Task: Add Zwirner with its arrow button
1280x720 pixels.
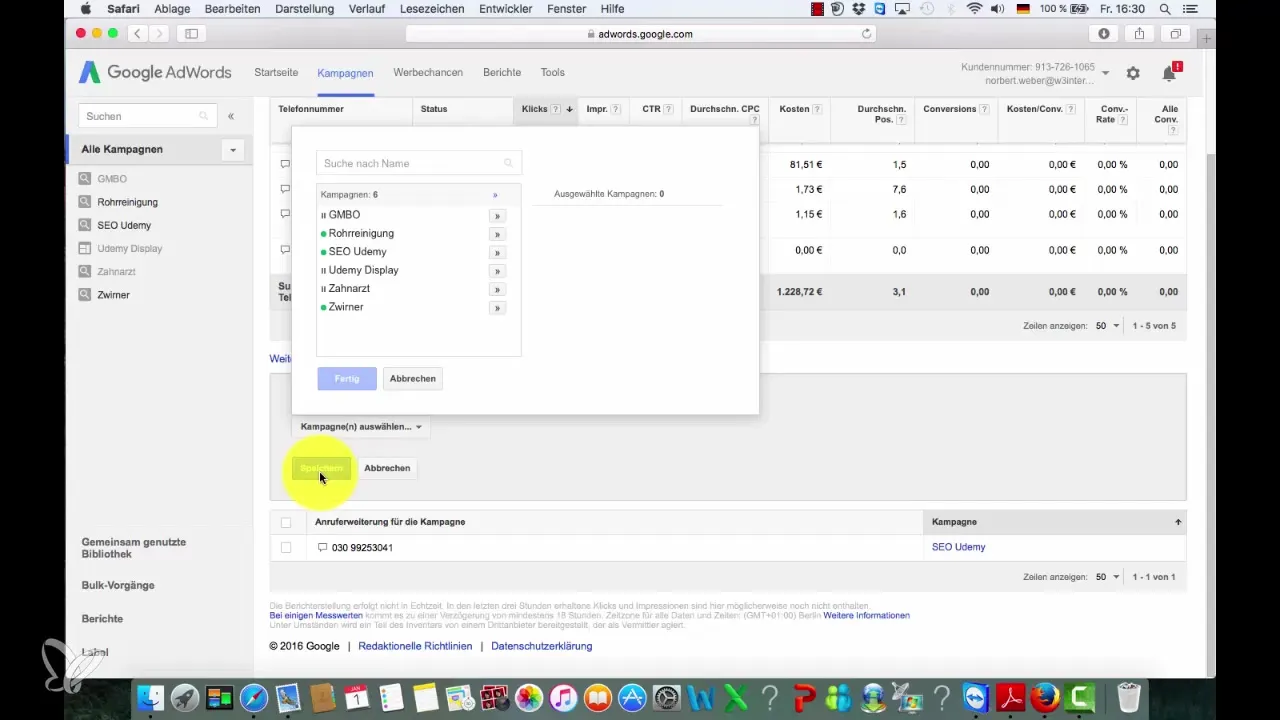Action: click(497, 308)
